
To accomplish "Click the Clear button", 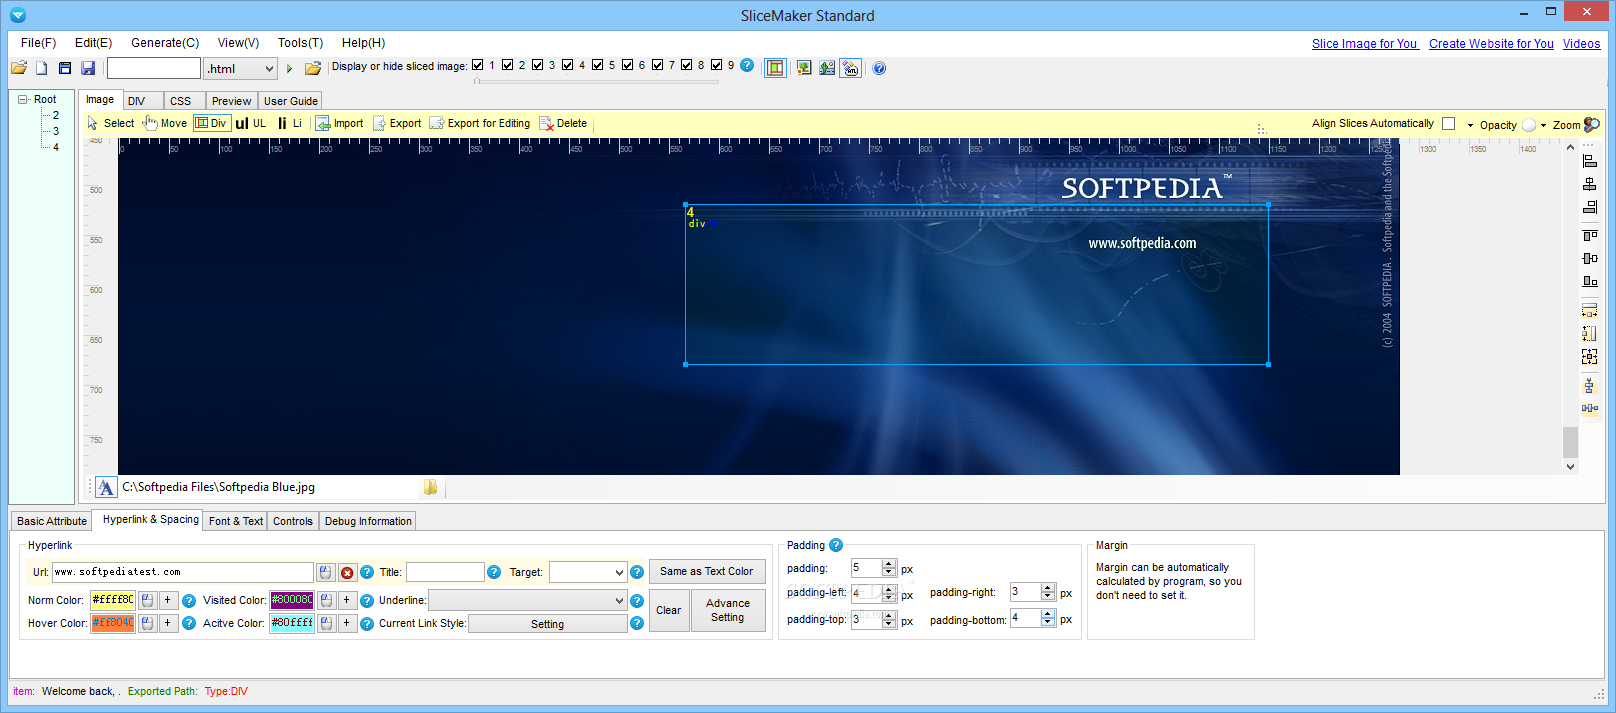I will [669, 610].
